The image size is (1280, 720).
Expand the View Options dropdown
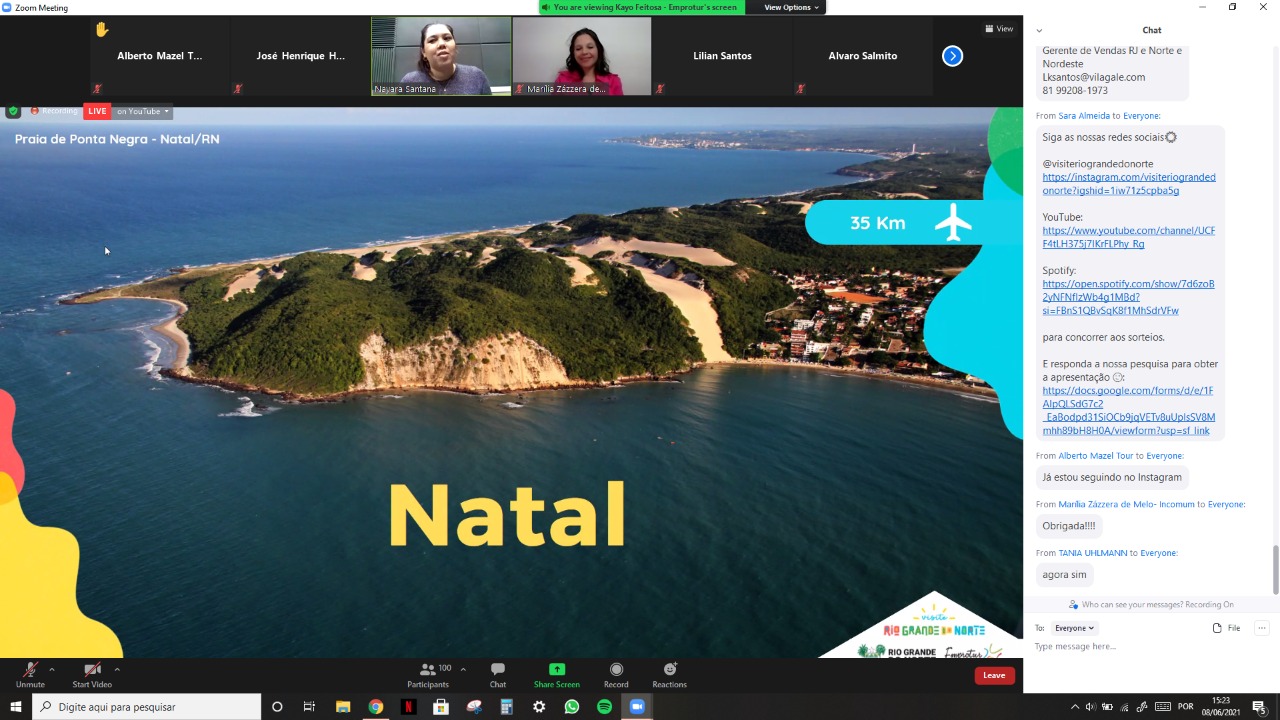tap(791, 7)
